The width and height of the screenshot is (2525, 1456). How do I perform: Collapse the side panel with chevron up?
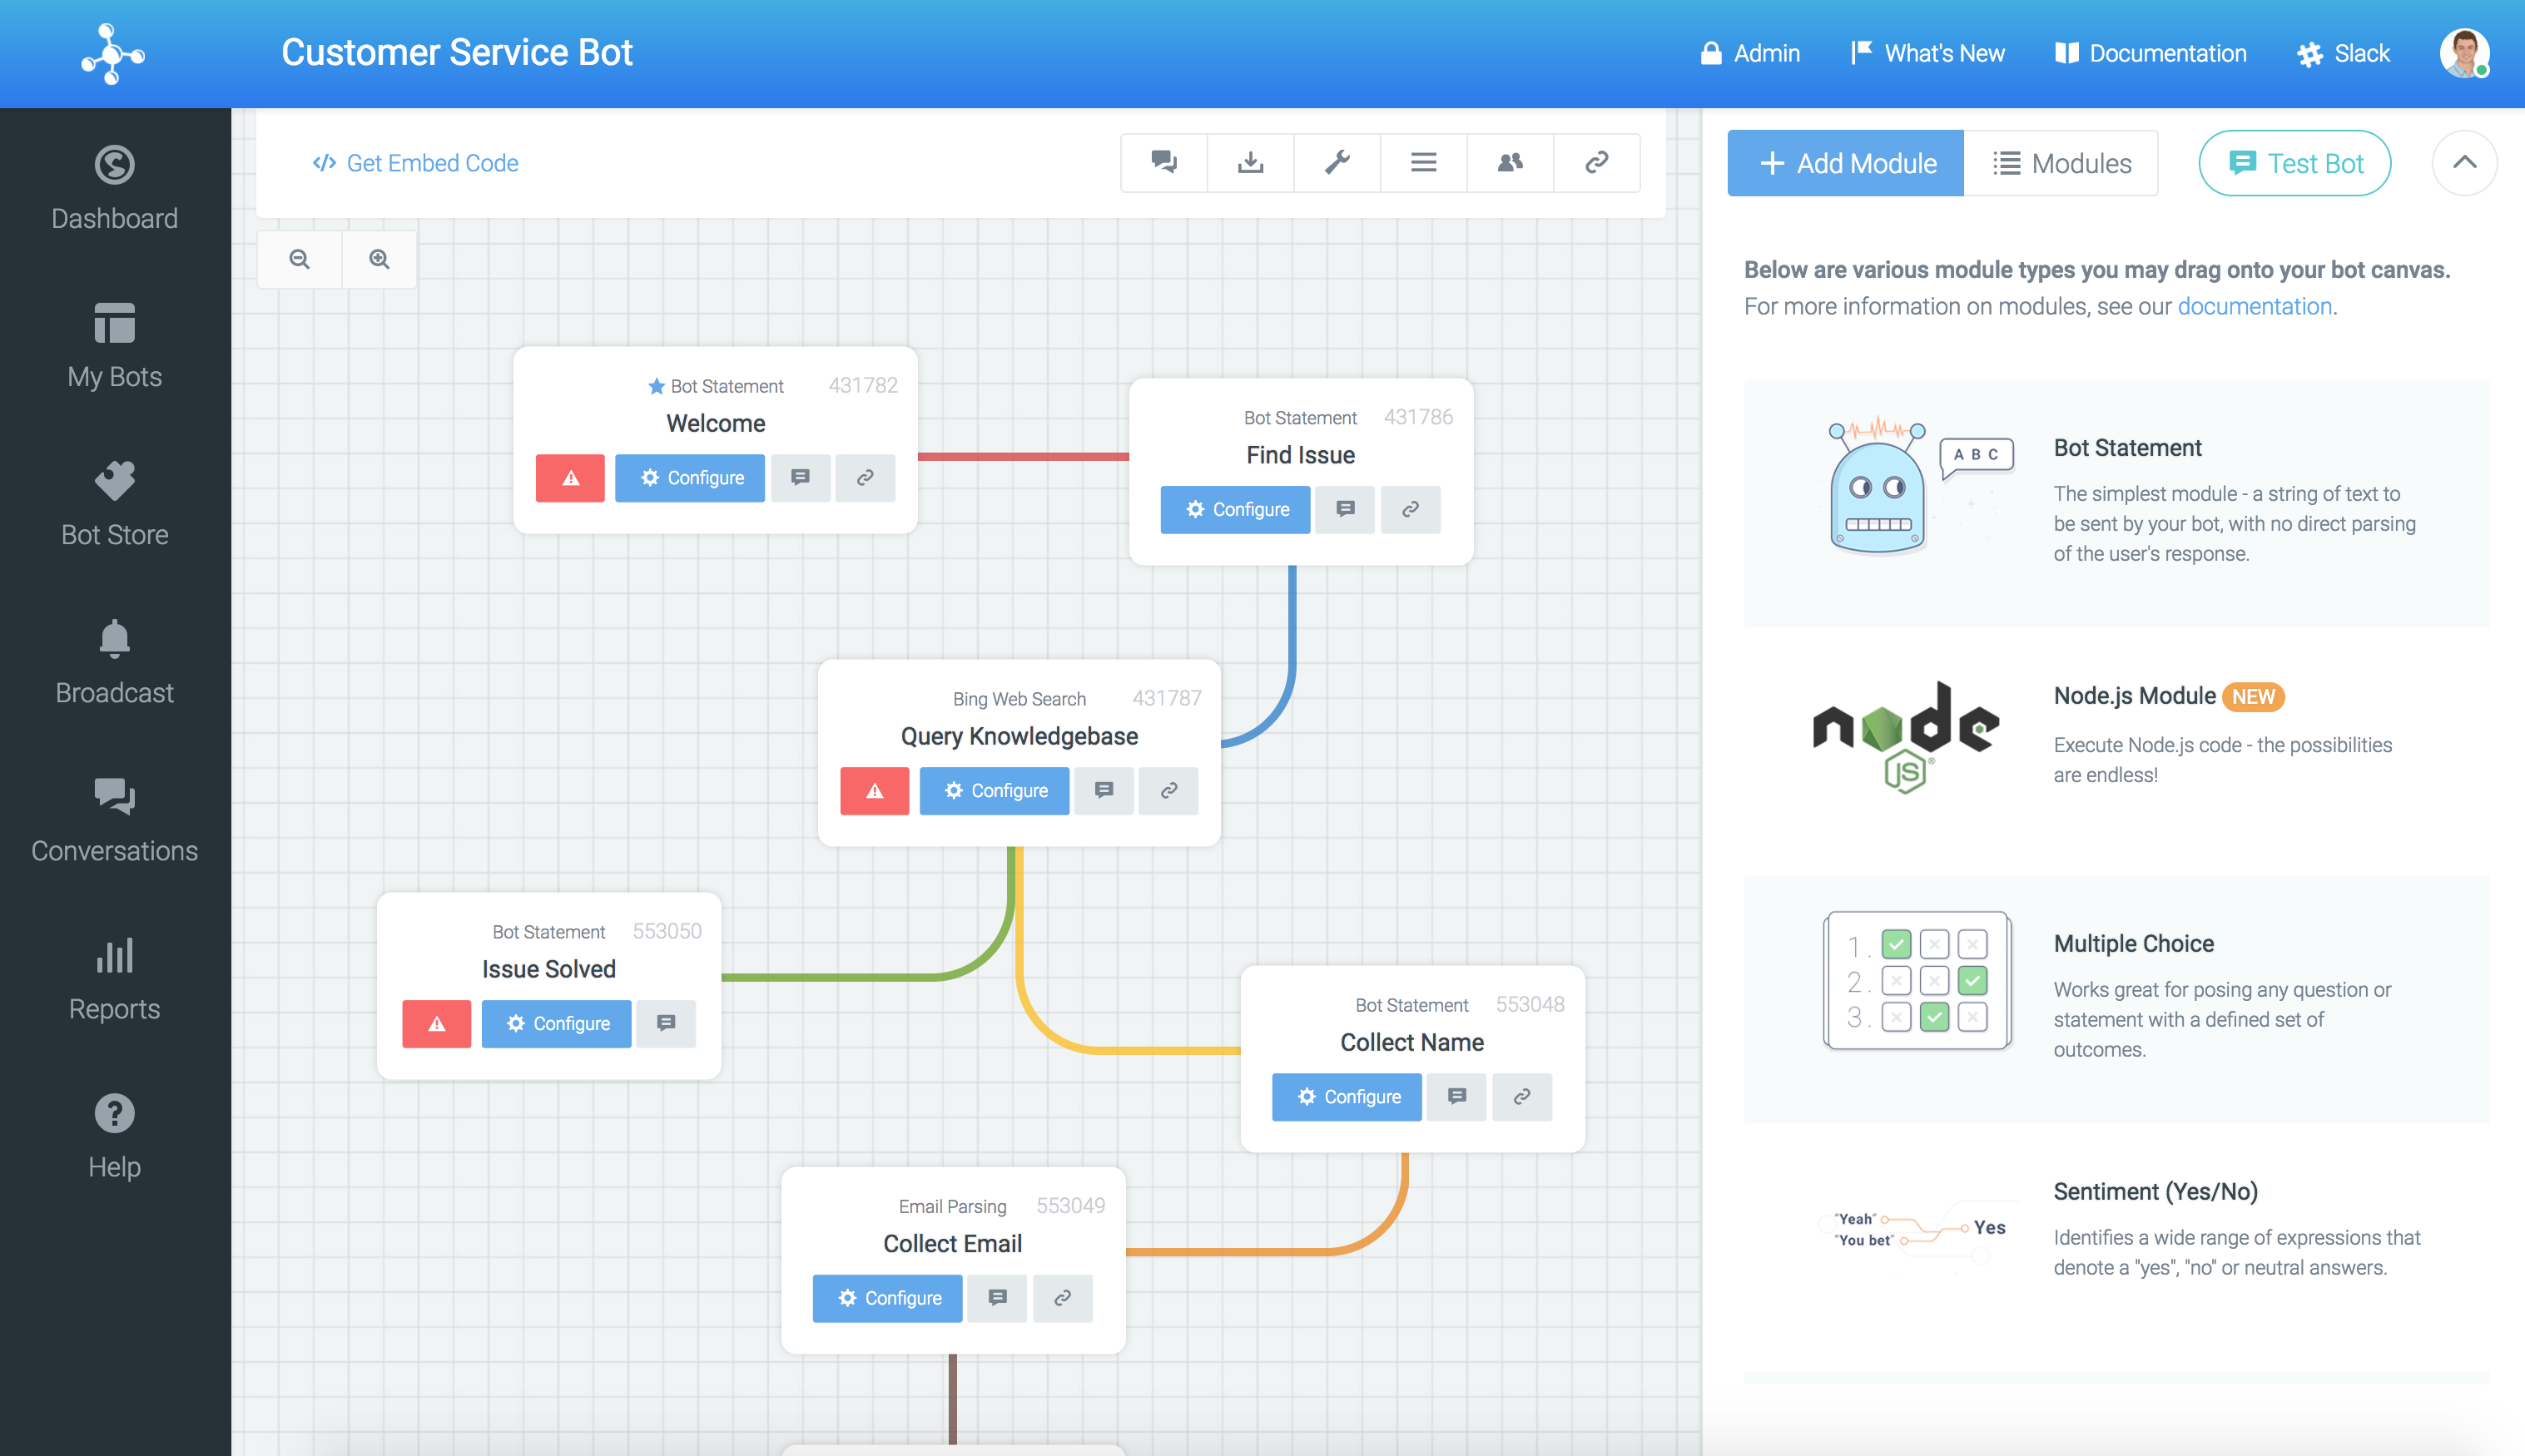coord(2464,162)
